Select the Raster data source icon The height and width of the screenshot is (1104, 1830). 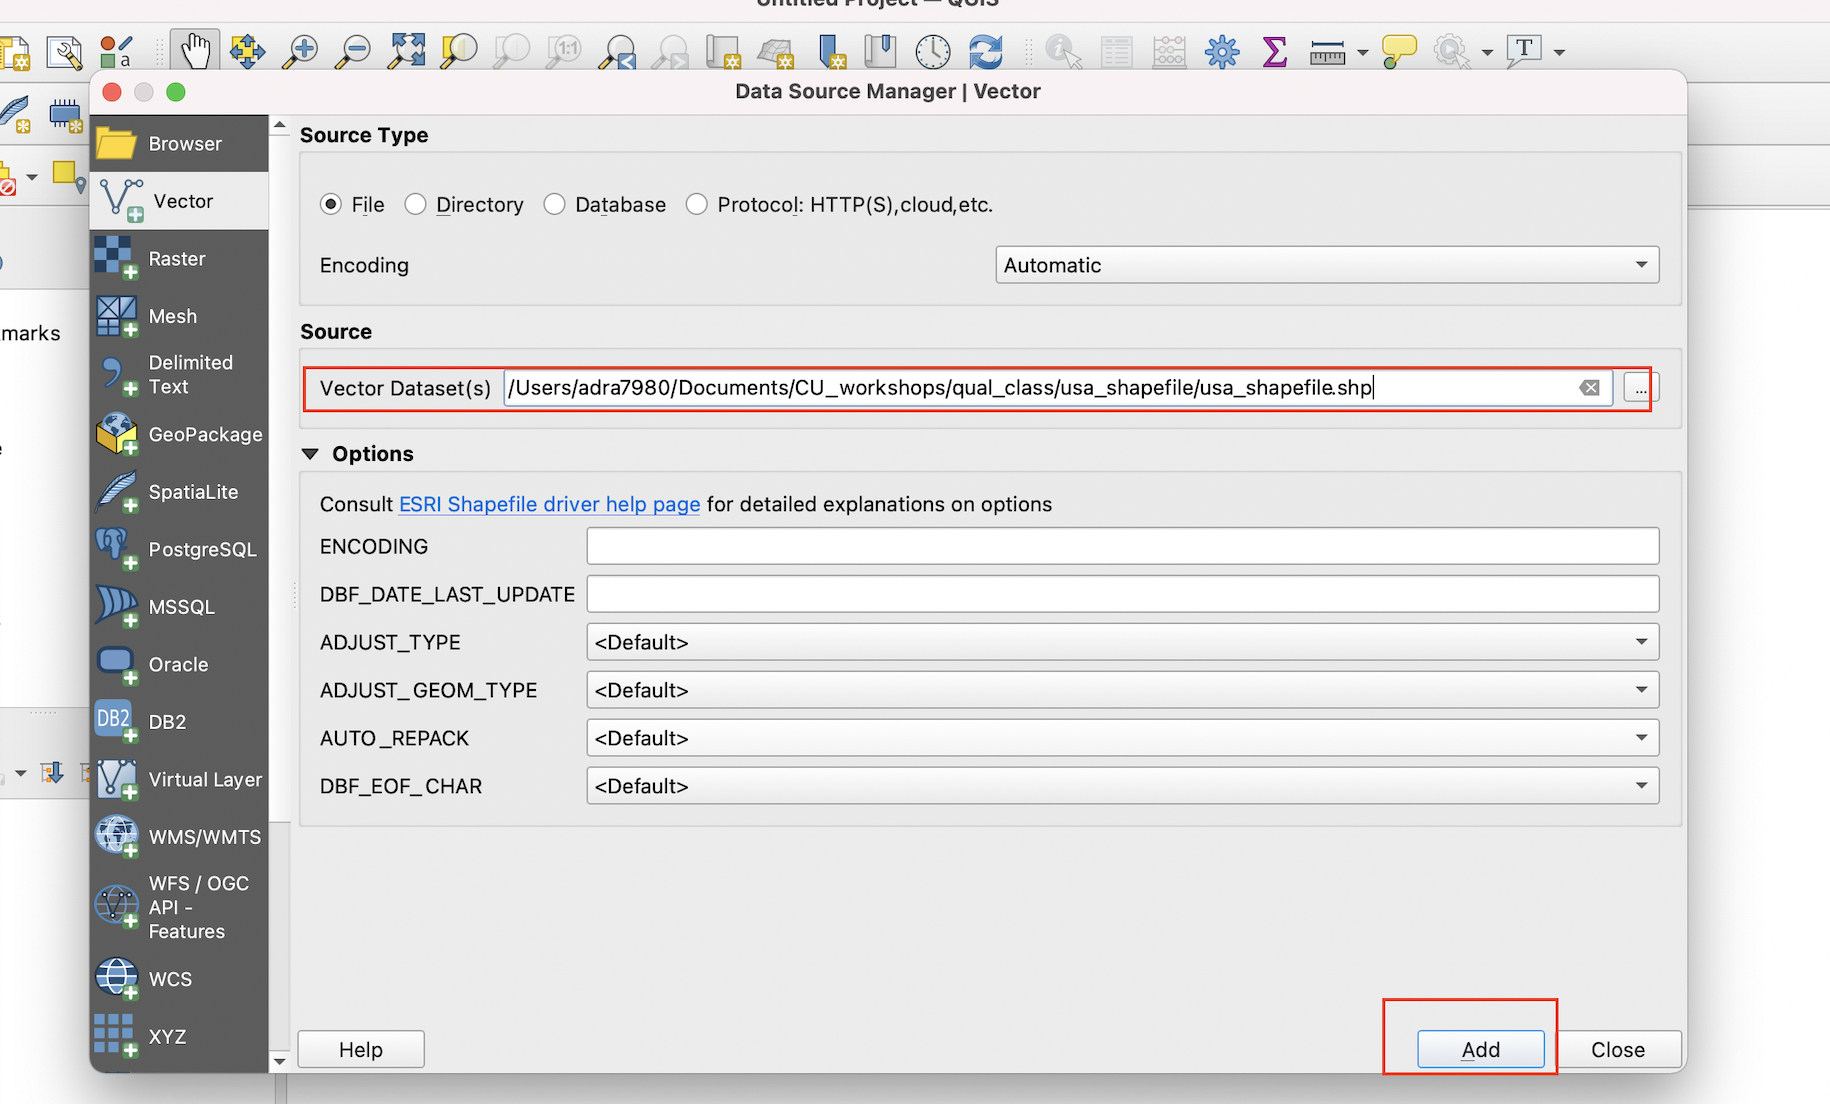[x=116, y=258]
